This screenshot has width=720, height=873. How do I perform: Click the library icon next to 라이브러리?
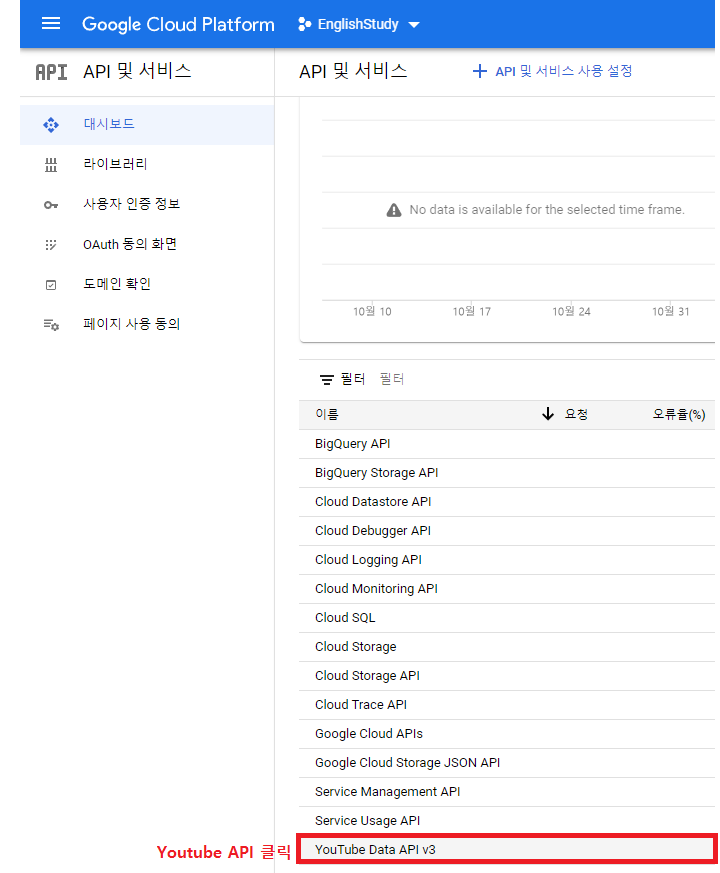click(x=51, y=165)
